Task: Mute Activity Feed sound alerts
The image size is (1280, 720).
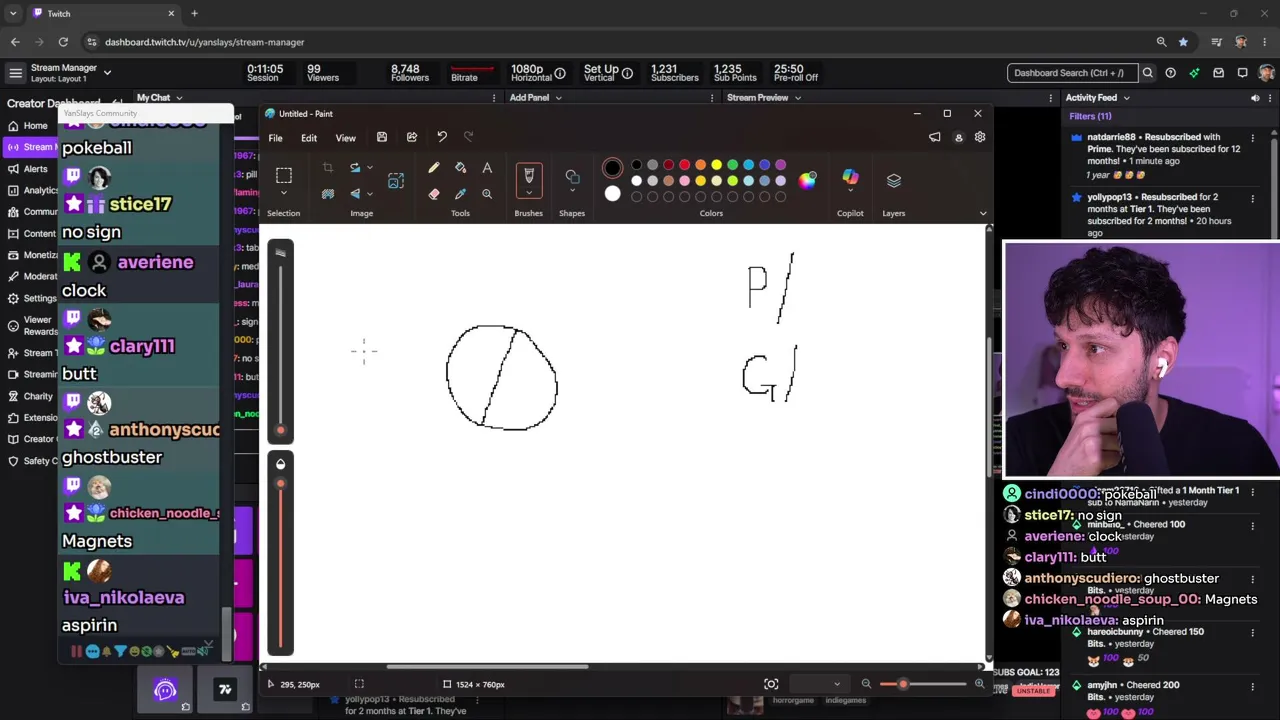Action: 1255,98
